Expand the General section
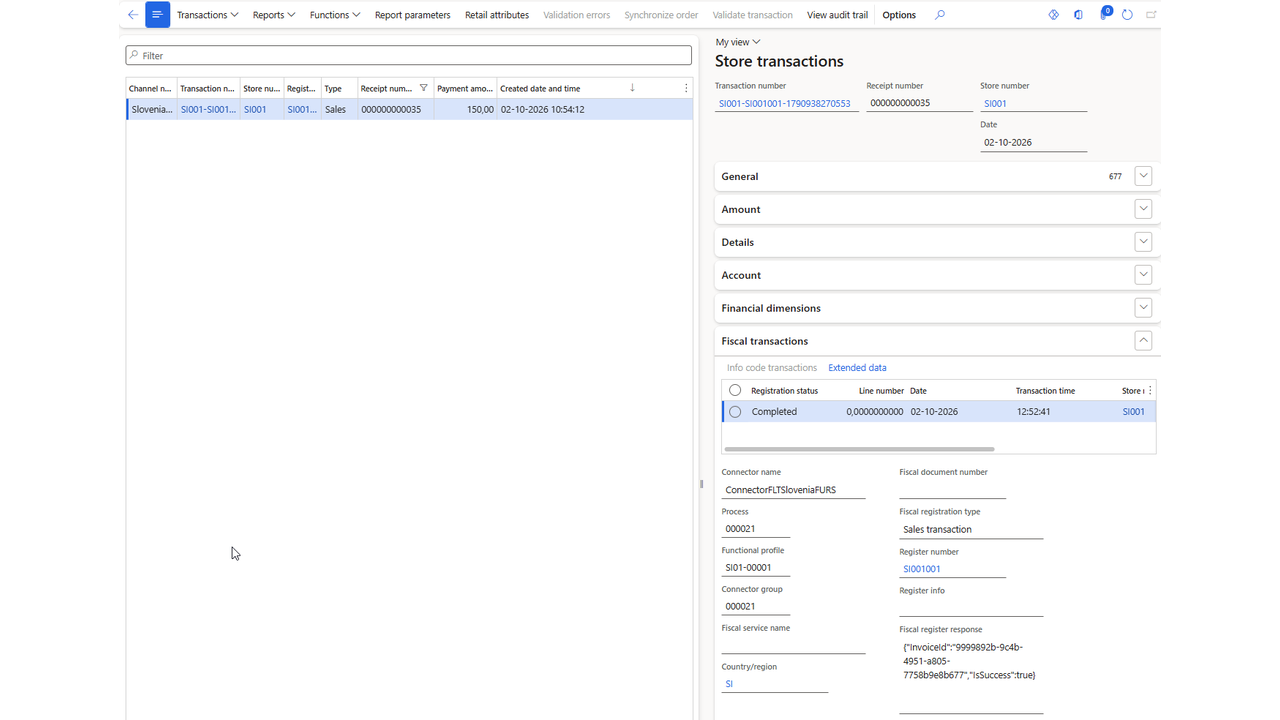 pyautogui.click(x=1144, y=176)
